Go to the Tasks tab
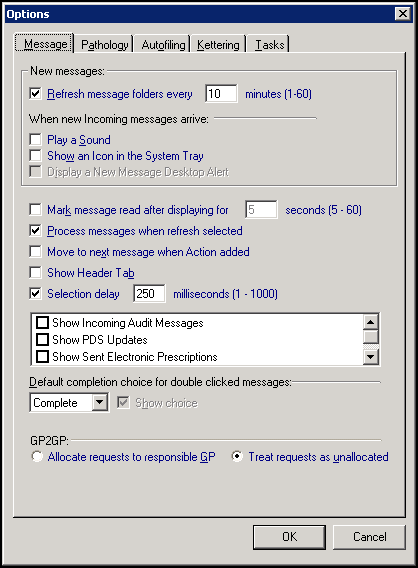The width and height of the screenshot is (418, 568). (x=269, y=45)
